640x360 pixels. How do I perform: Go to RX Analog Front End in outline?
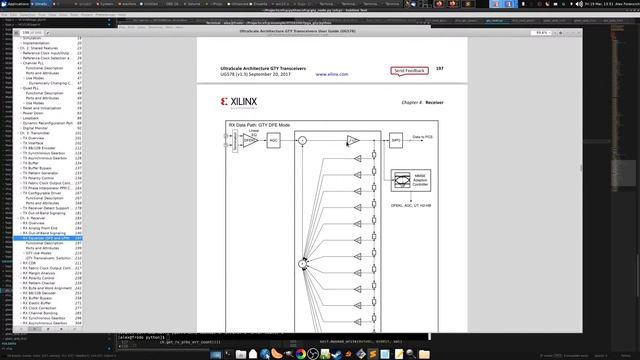coord(40,228)
